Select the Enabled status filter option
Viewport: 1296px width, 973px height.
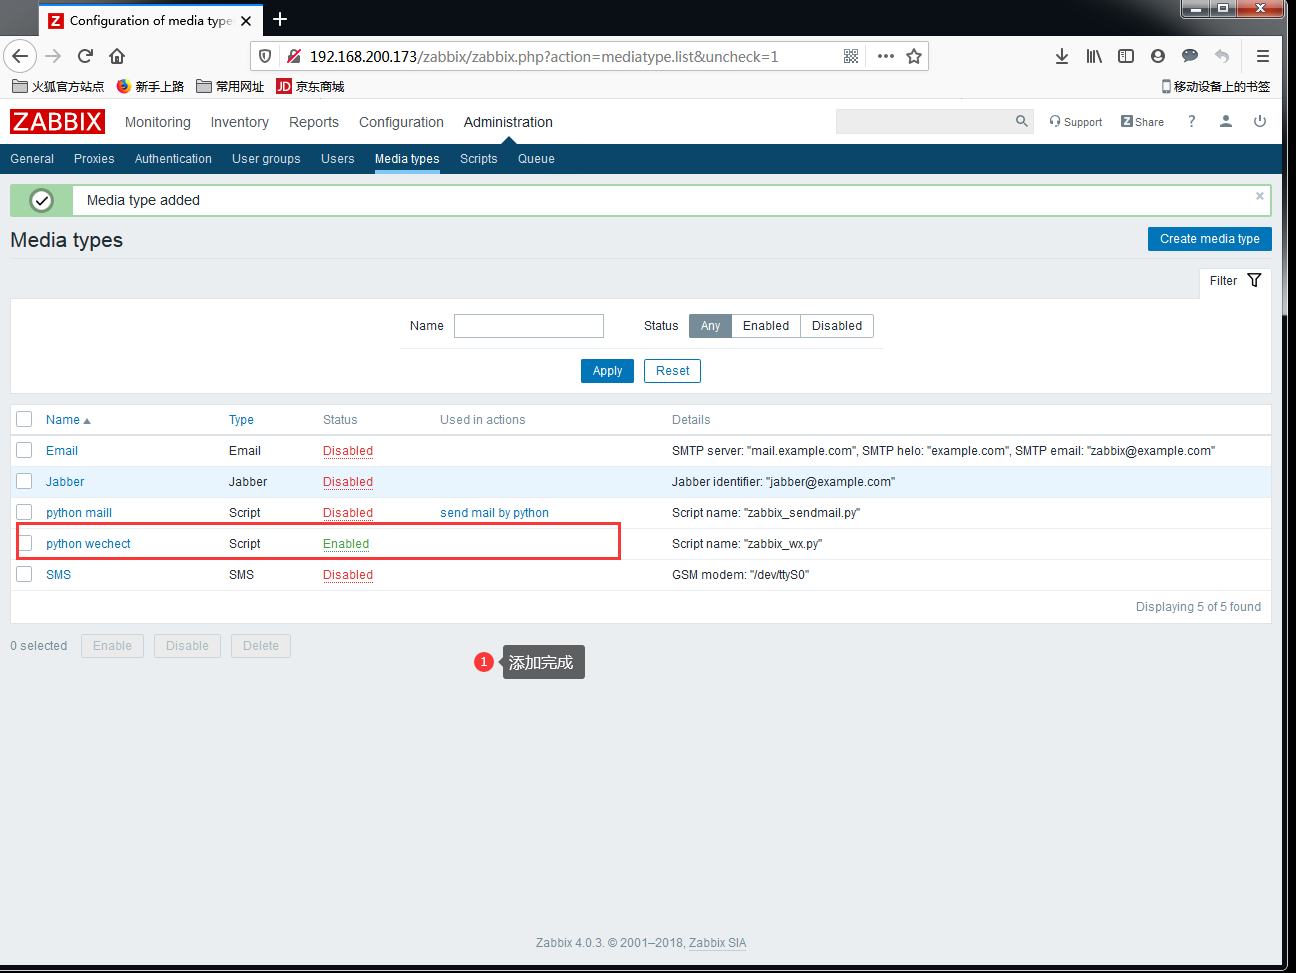[x=766, y=326]
